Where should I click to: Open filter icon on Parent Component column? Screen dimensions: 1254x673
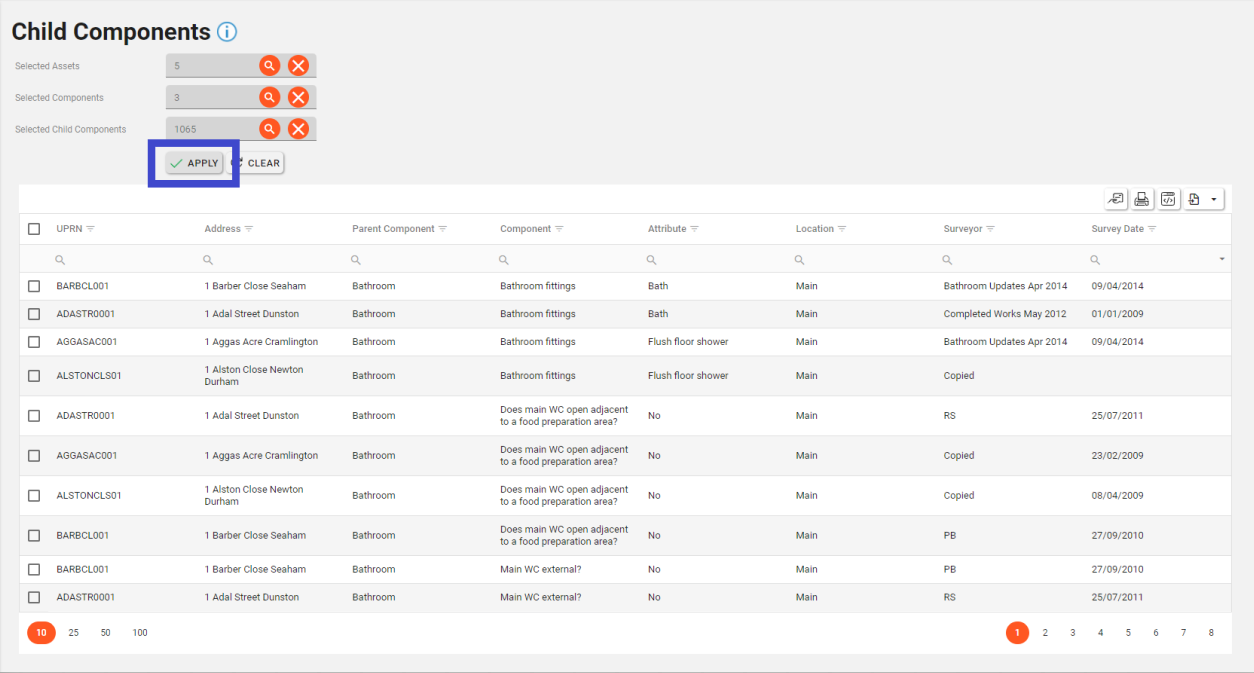point(442,229)
